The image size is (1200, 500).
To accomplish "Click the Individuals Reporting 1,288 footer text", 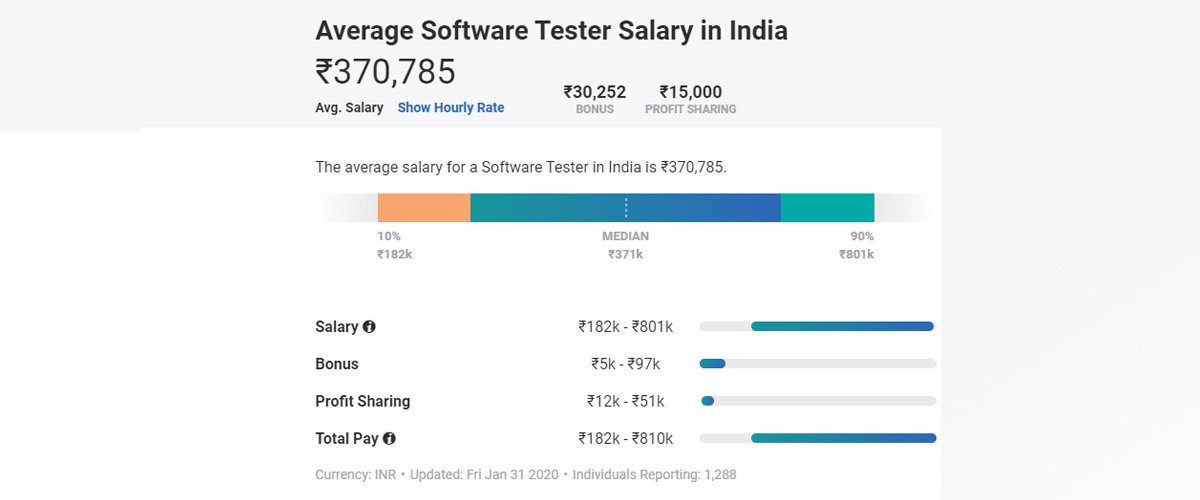I will [x=654, y=474].
